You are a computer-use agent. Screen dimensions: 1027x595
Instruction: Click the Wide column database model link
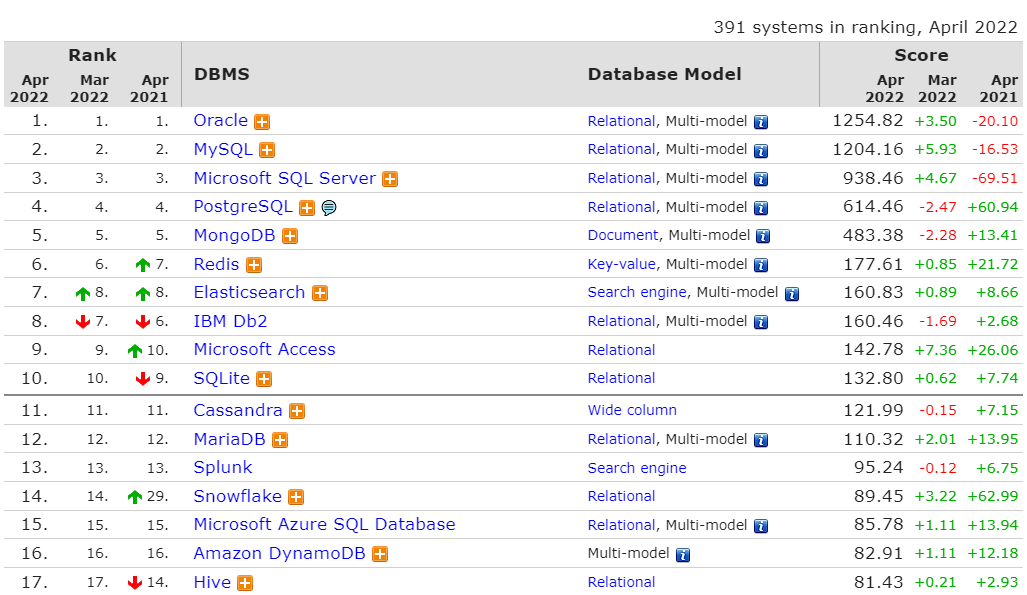[x=632, y=410]
